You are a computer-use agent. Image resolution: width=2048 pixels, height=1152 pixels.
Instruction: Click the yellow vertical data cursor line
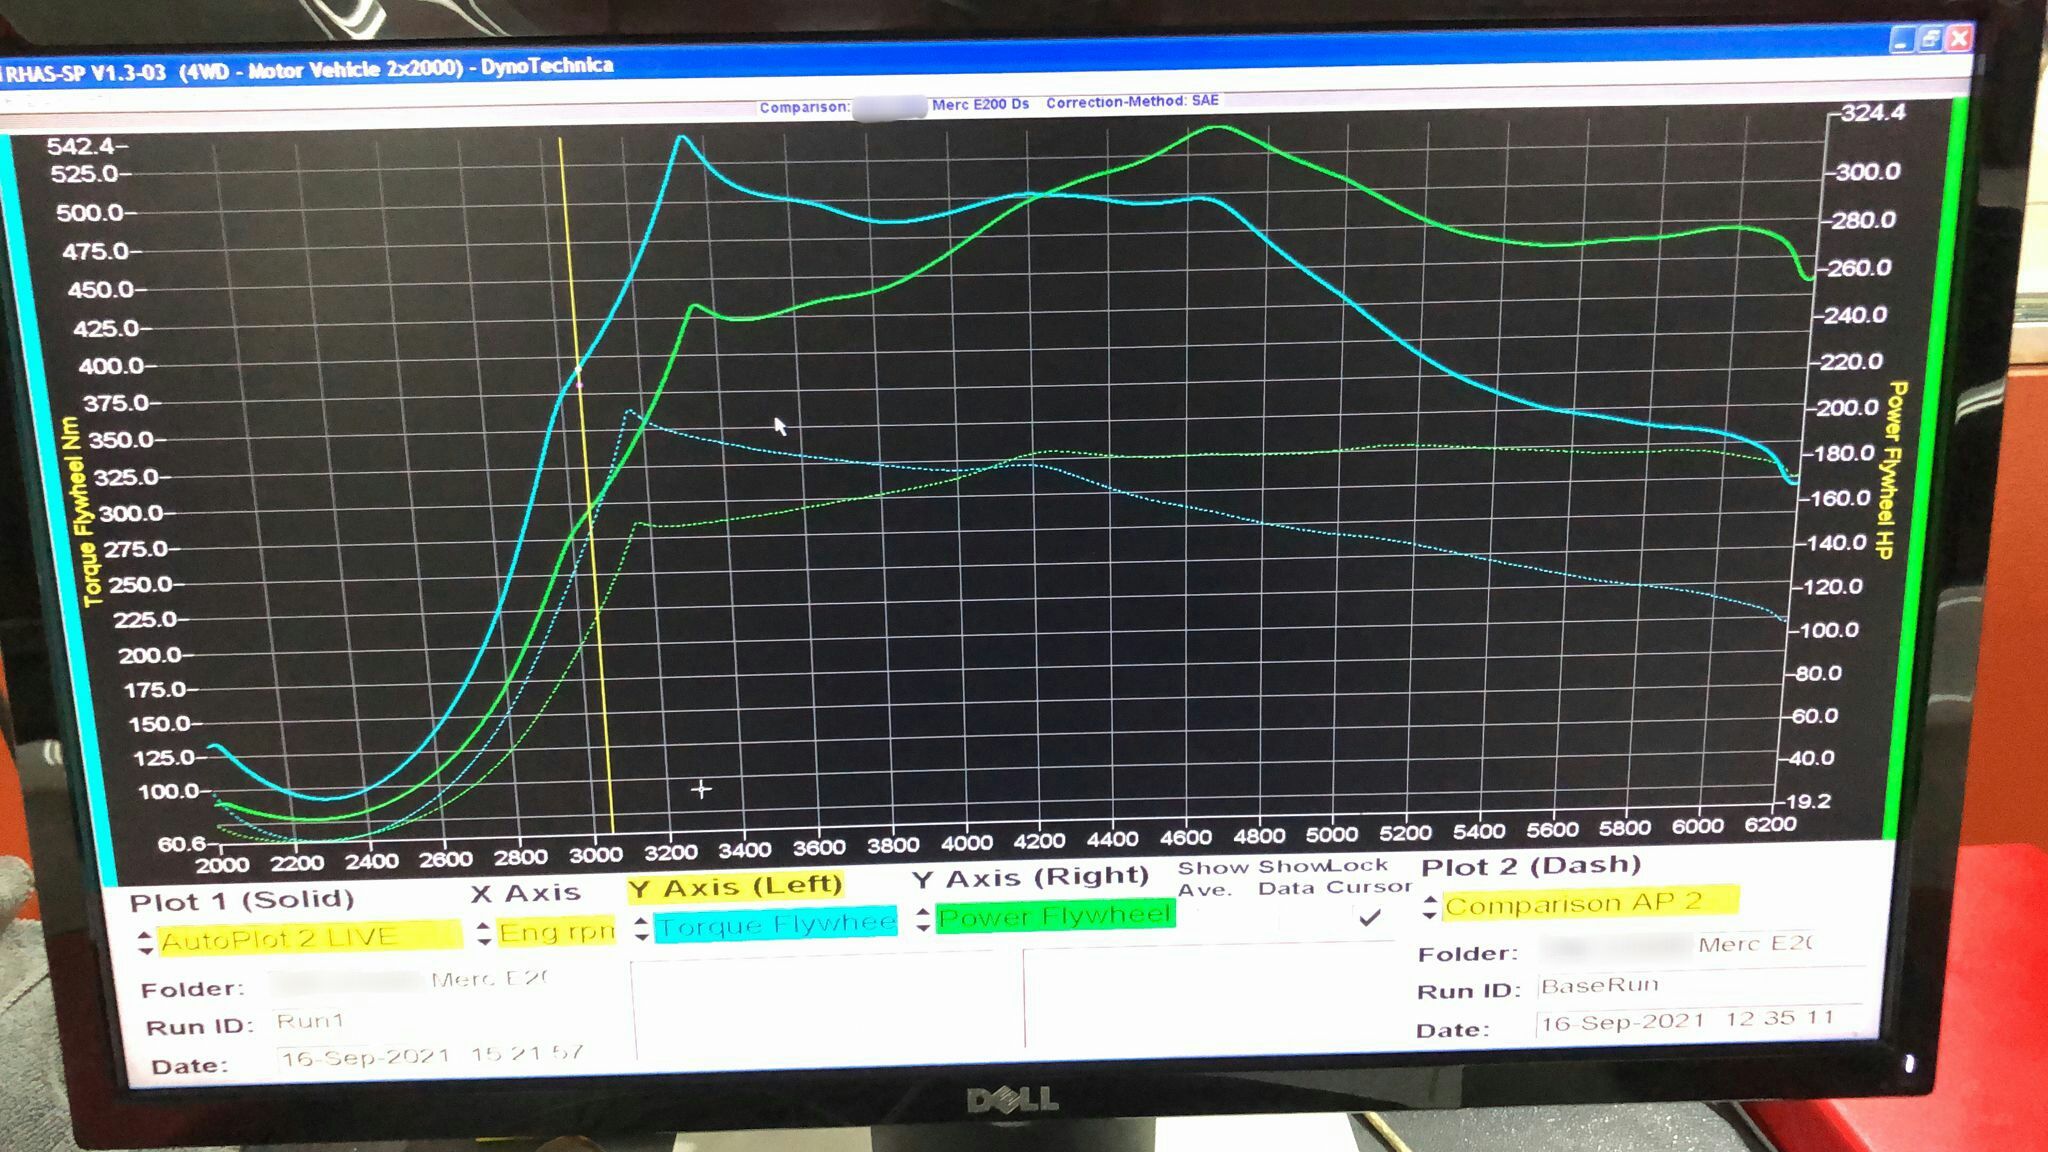click(586, 485)
